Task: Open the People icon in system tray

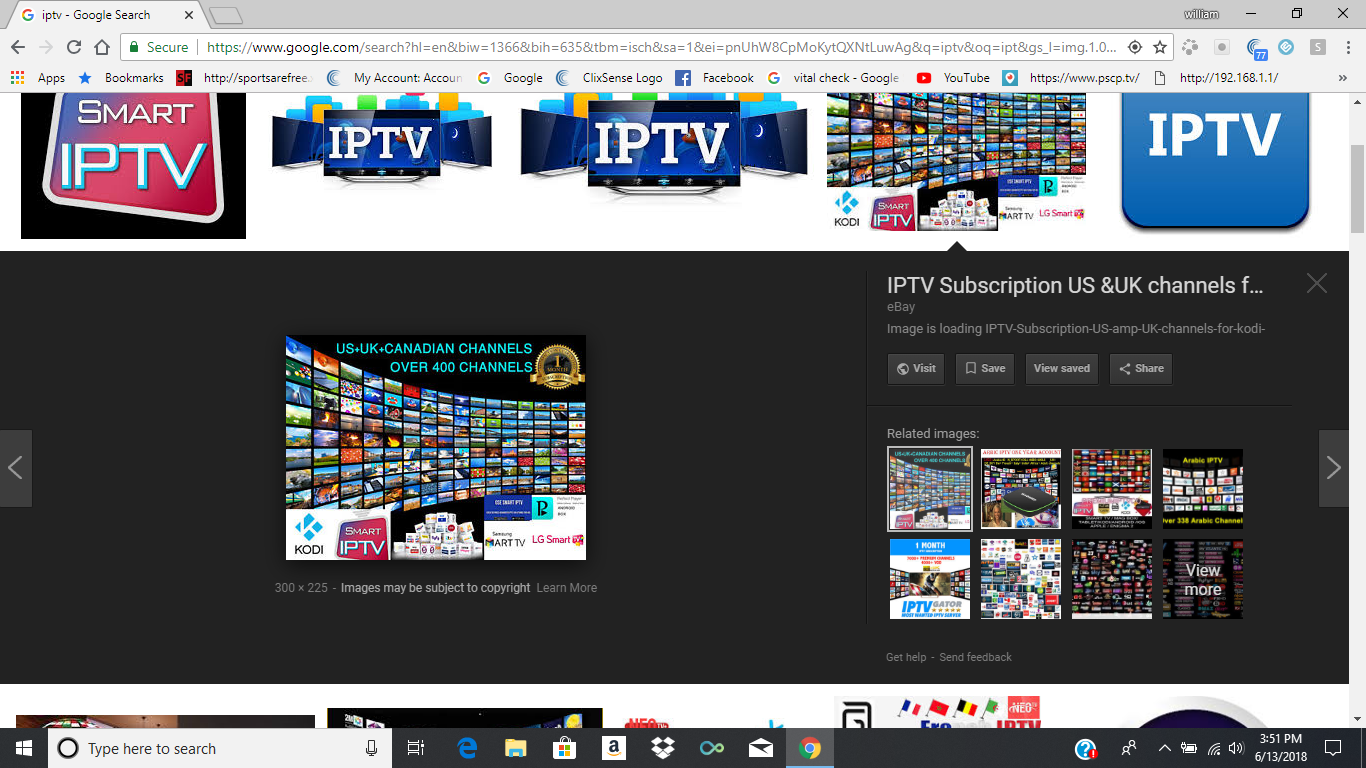Action: (1129, 748)
